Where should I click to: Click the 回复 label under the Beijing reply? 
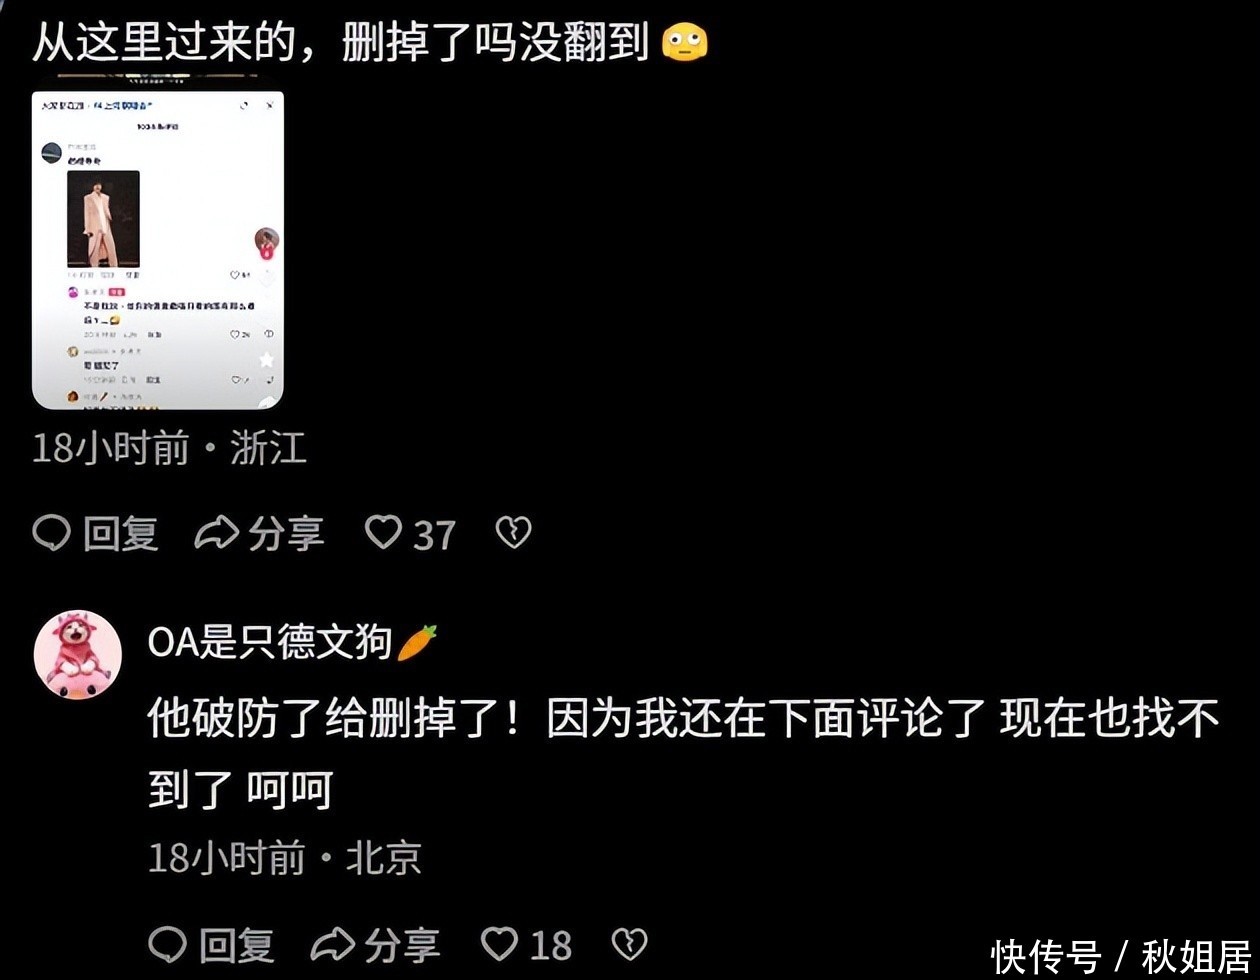[237, 944]
